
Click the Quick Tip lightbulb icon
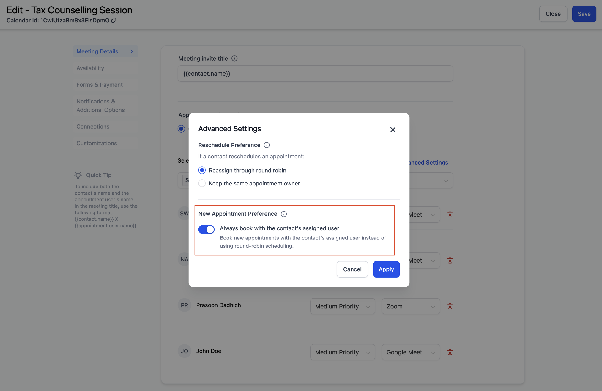[78, 175]
